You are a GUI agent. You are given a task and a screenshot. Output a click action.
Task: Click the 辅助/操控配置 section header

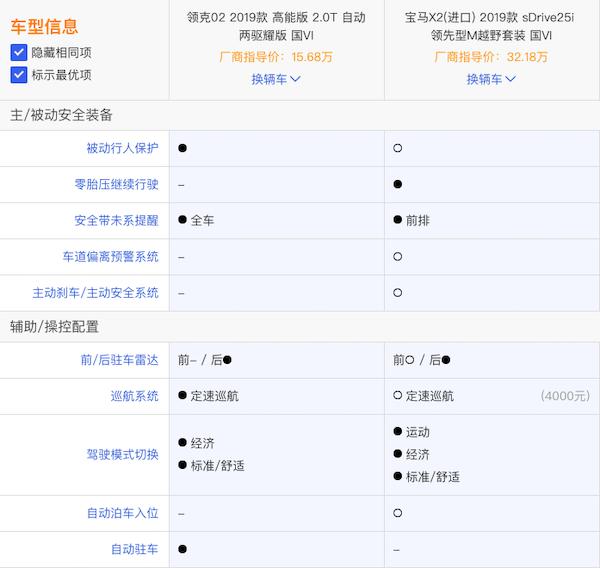tap(54, 327)
